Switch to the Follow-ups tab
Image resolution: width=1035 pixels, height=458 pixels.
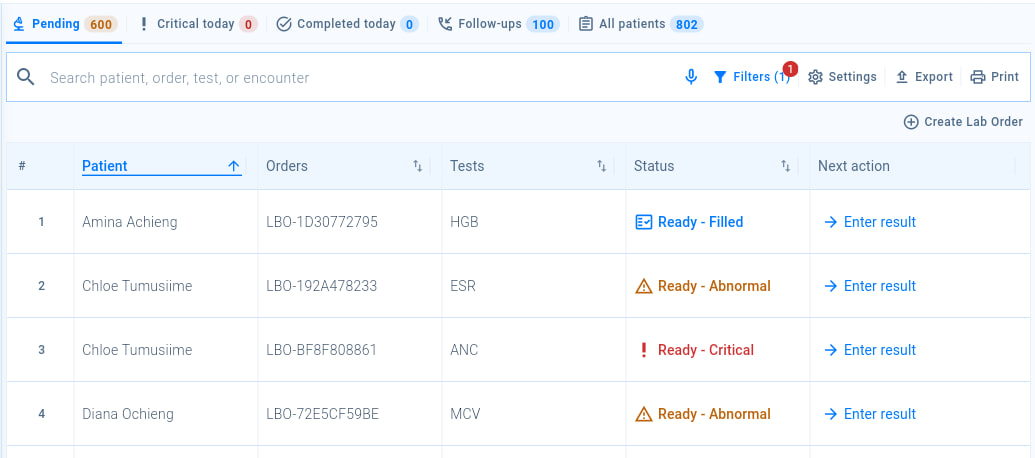tap(498, 24)
